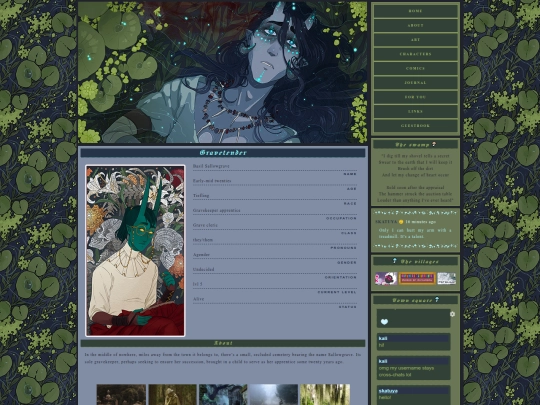Open the foggy road photo thumbnail

273,394
